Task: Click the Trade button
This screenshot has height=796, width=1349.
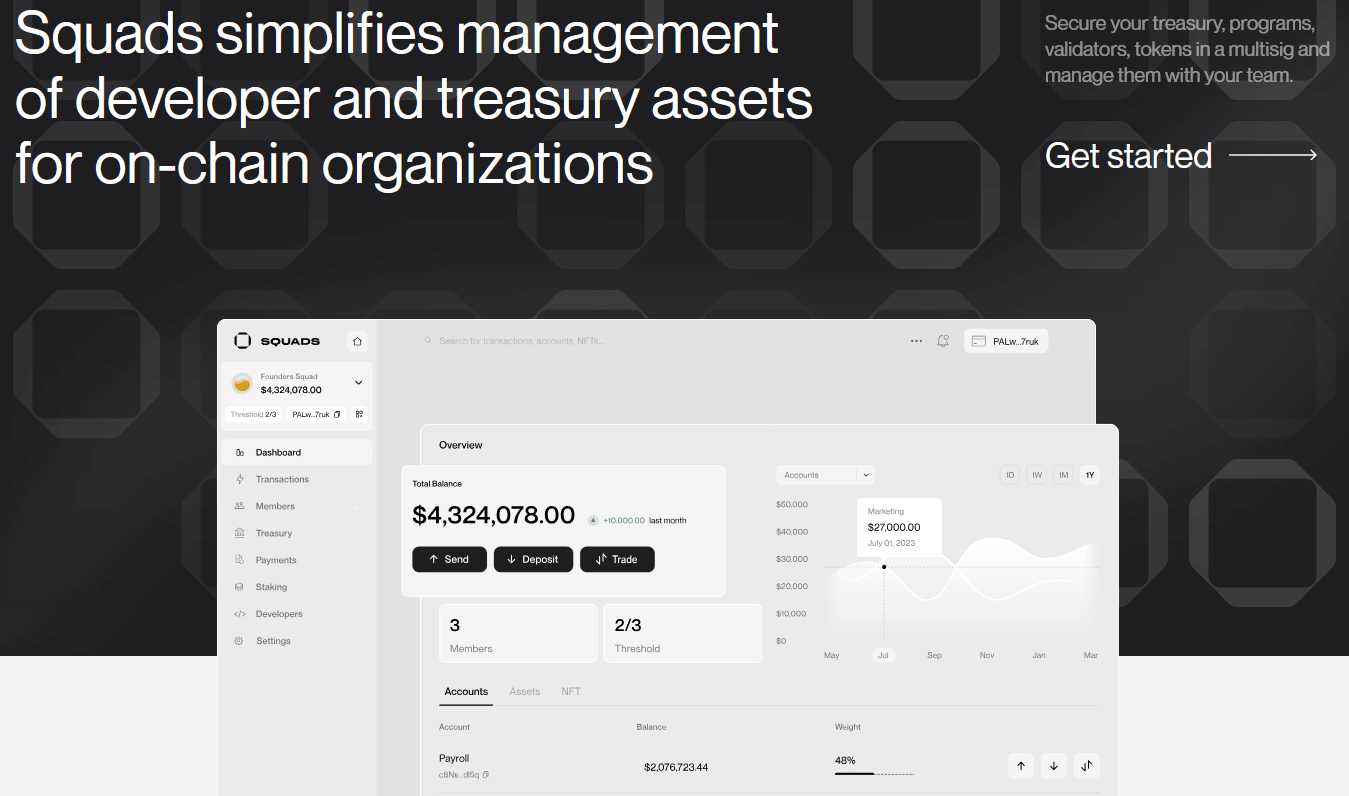Action: (617, 559)
